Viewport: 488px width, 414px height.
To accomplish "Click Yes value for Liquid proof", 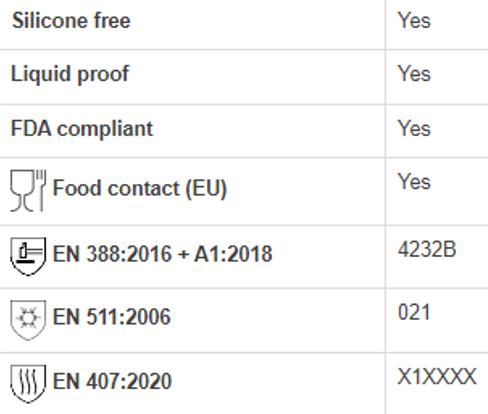I will pos(414,74).
